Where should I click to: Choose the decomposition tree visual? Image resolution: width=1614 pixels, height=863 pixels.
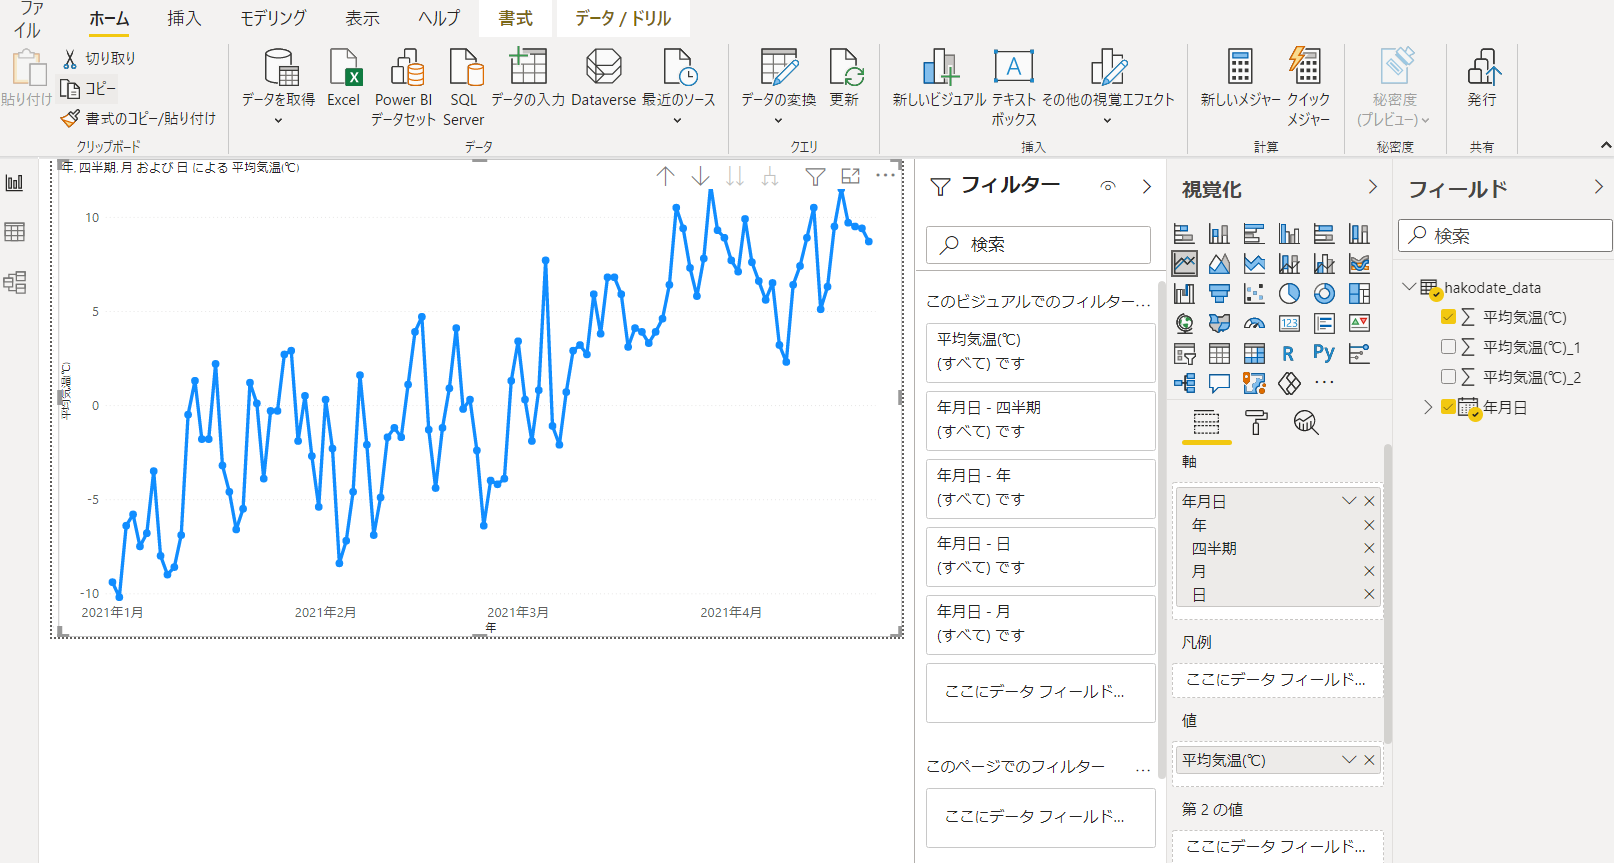tap(1185, 383)
